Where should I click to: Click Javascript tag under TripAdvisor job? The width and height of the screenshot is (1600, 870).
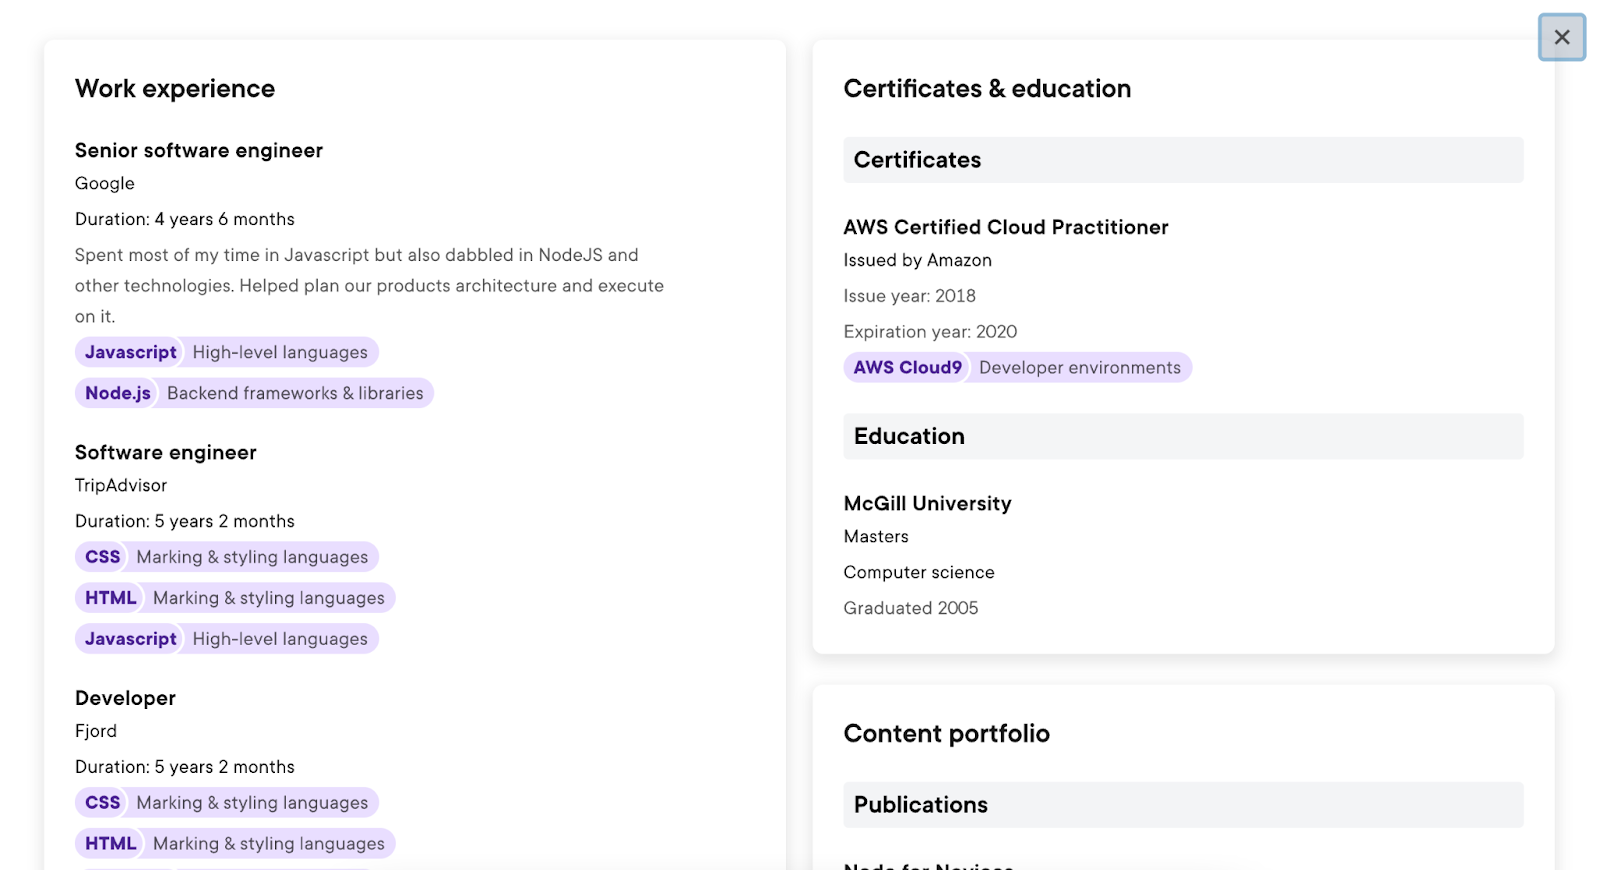227,639
